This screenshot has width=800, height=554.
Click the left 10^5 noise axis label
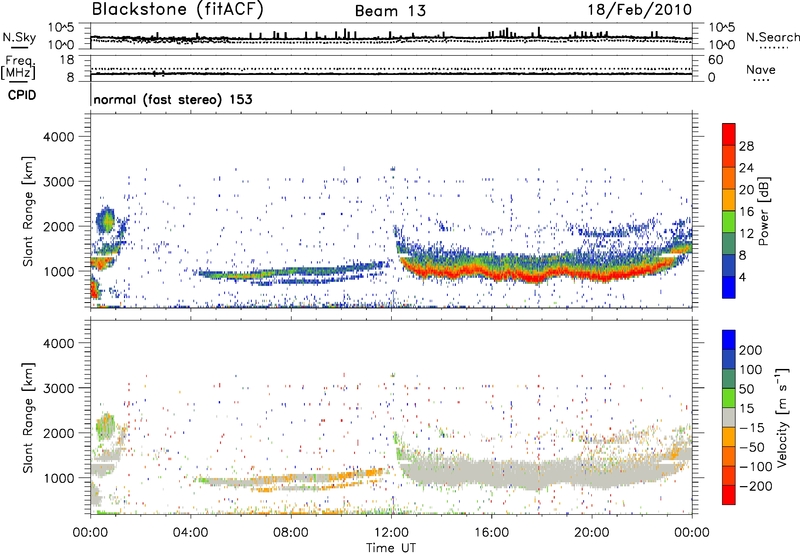pyautogui.click(x=61, y=27)
